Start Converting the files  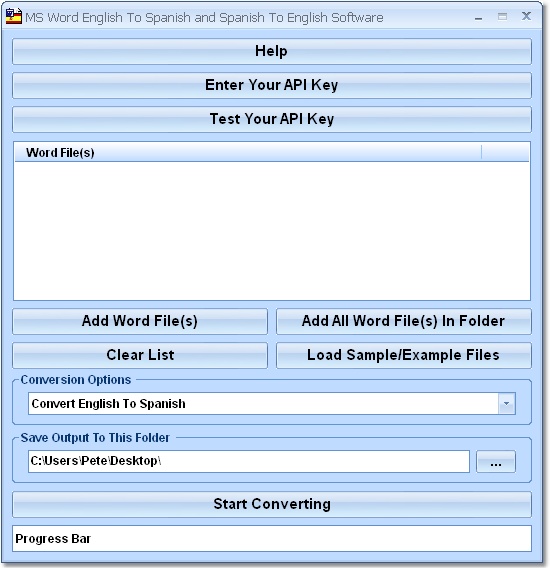(x=272, y=505)
